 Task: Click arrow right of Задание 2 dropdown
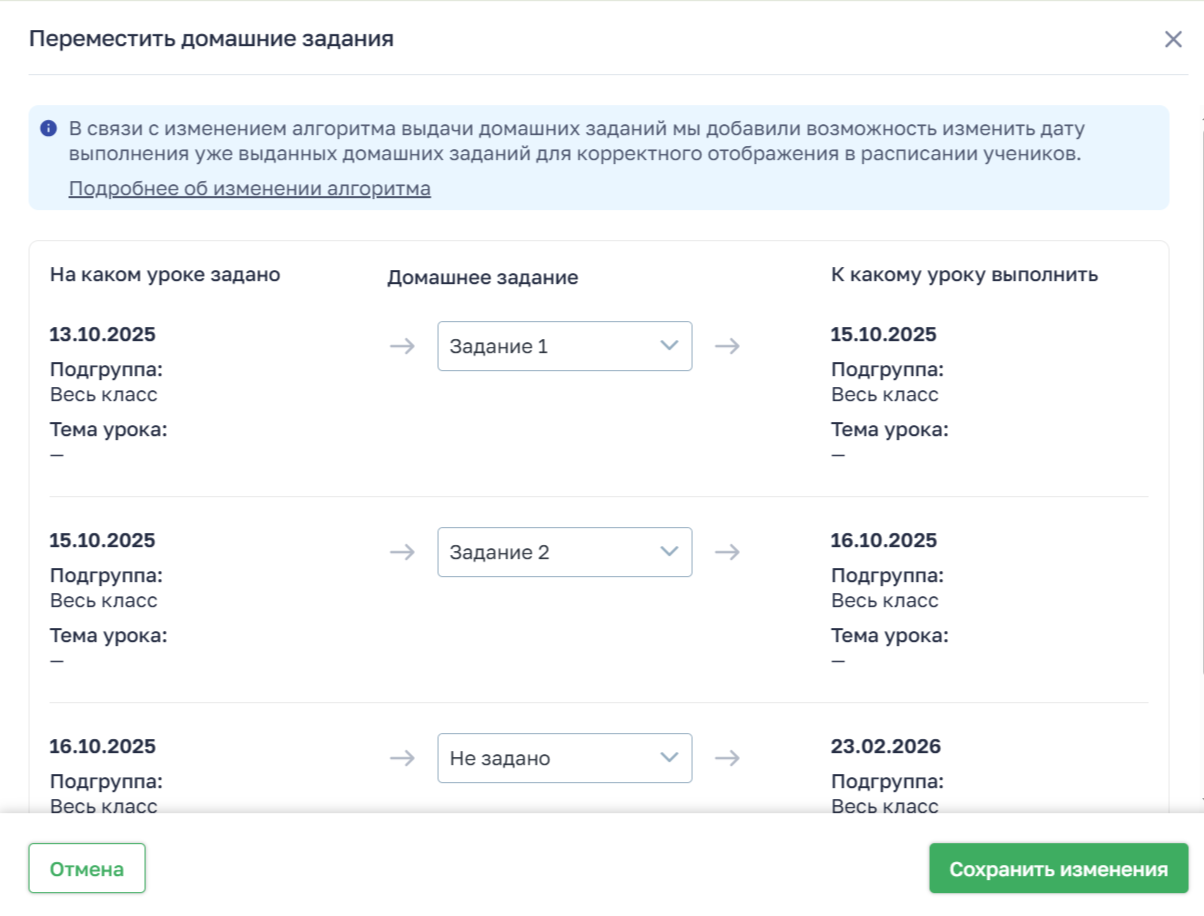(727, 552)
